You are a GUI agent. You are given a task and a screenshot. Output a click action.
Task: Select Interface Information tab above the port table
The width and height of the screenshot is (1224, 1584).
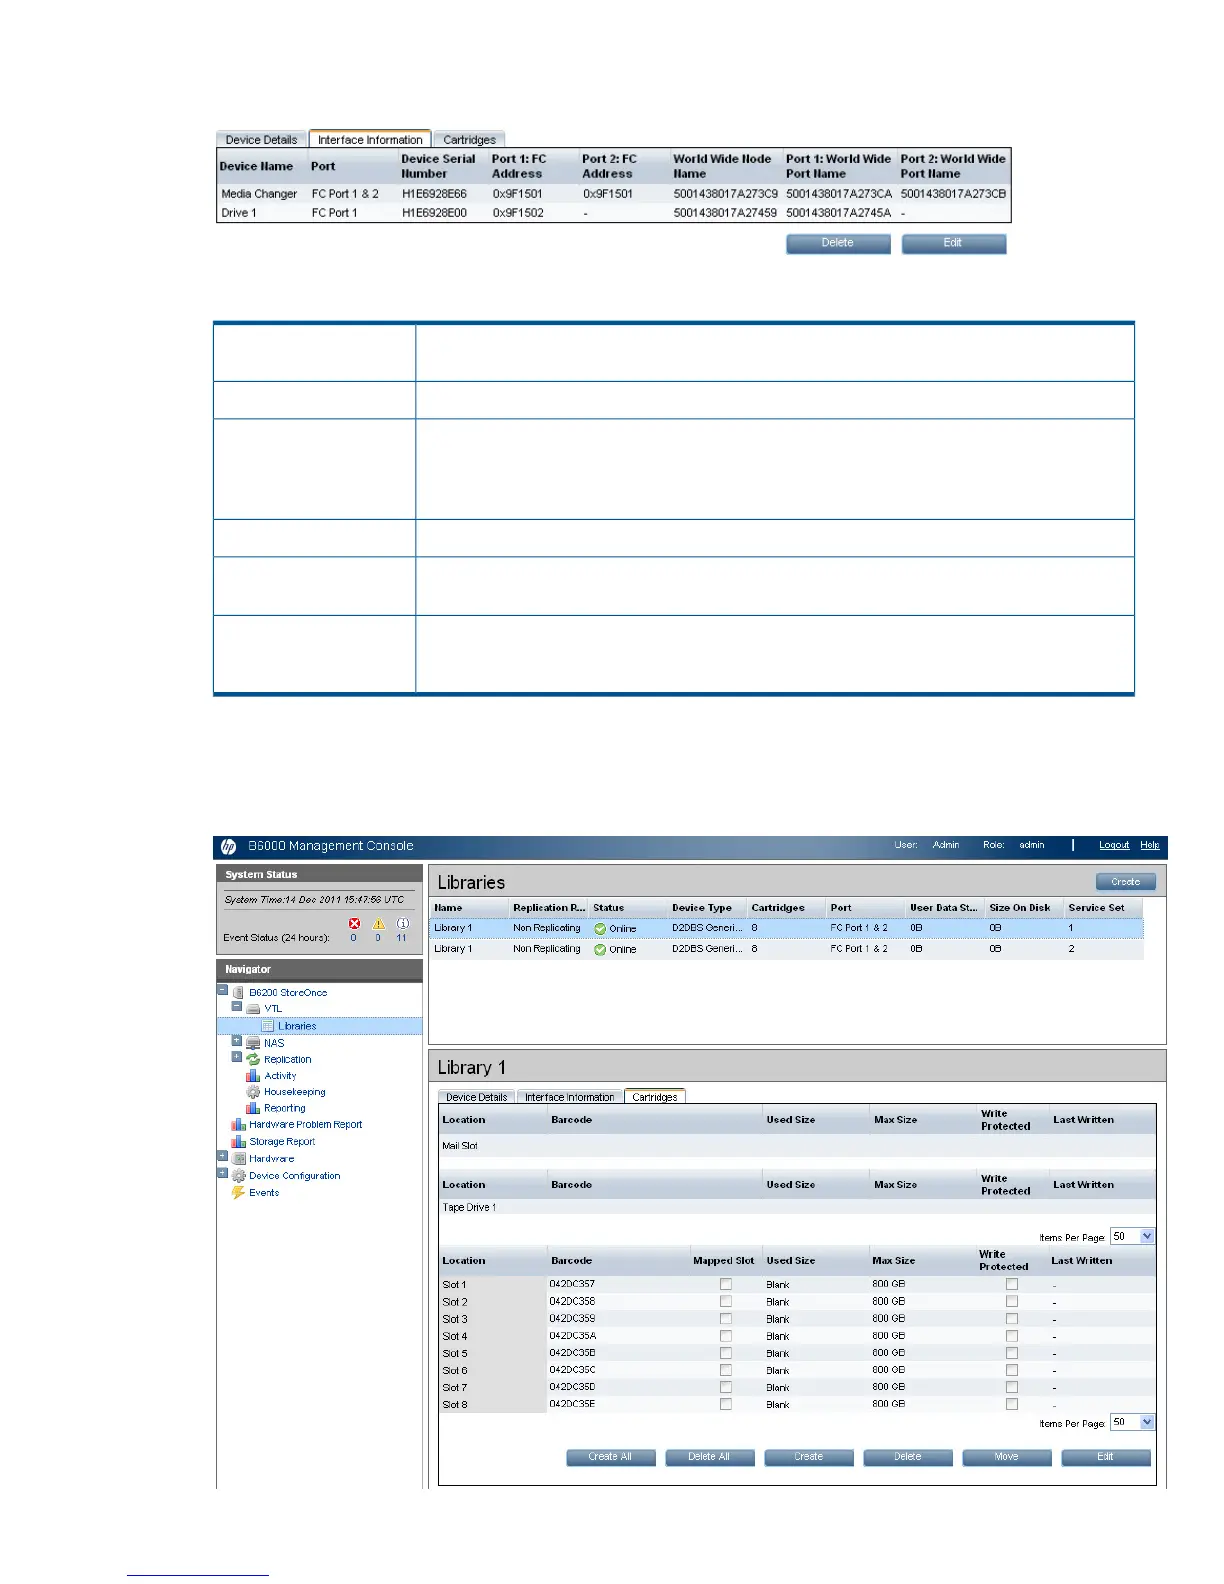pos(370,140)
